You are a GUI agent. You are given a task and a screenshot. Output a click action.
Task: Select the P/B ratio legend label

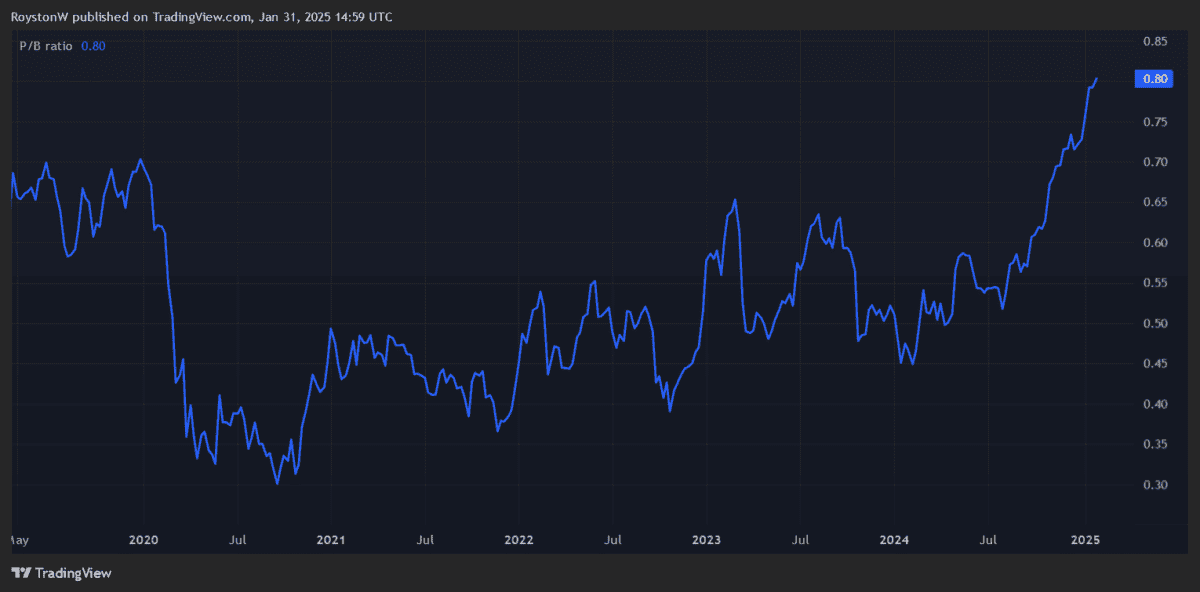point(46,46)
